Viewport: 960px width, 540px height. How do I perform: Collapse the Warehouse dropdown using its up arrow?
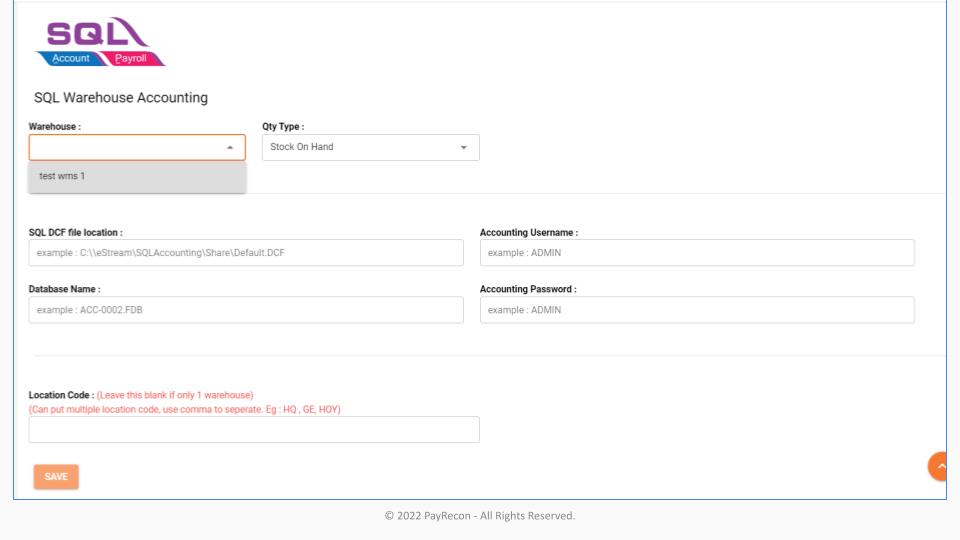[x=230, y=148]
